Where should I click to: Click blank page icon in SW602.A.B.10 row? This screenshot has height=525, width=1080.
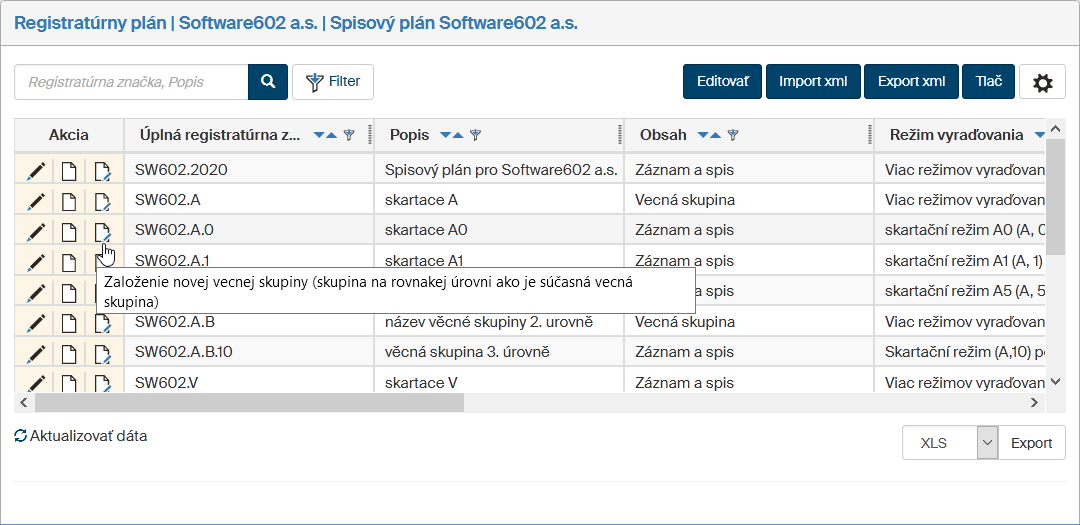[69, 355]
